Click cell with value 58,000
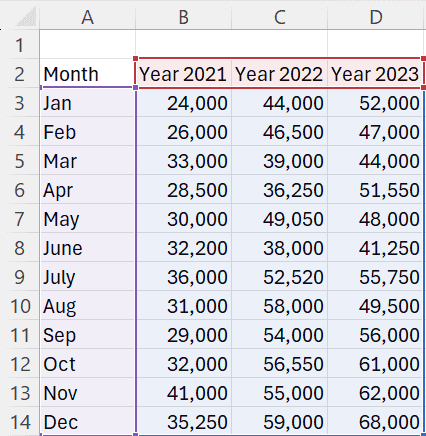 pos(279,306)
